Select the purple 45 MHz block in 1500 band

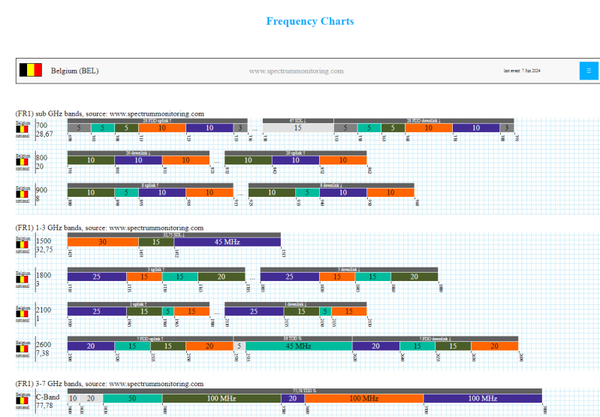pyautogui.click(x=227, y=242)
